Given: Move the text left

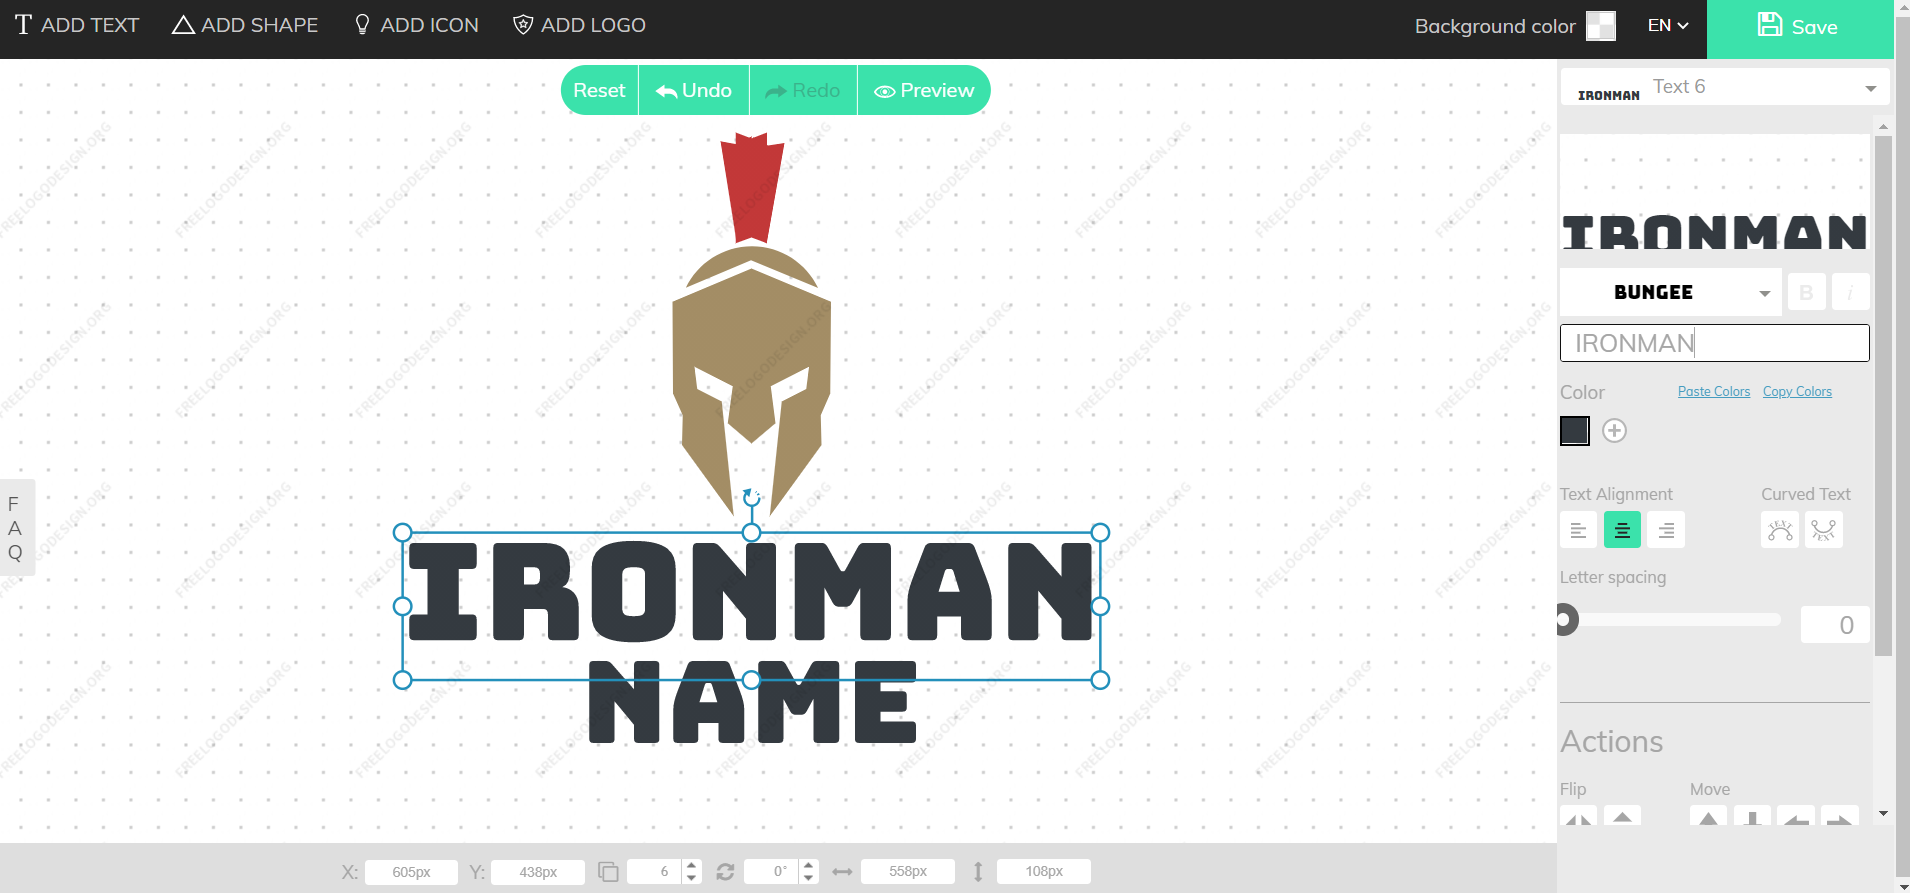Looking at the screenshot, I should [1796, 816].
